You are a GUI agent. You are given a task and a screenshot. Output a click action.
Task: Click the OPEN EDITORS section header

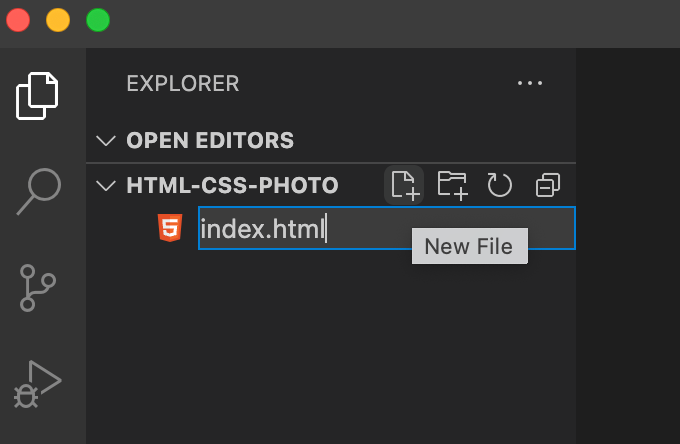tap(210, 140)
